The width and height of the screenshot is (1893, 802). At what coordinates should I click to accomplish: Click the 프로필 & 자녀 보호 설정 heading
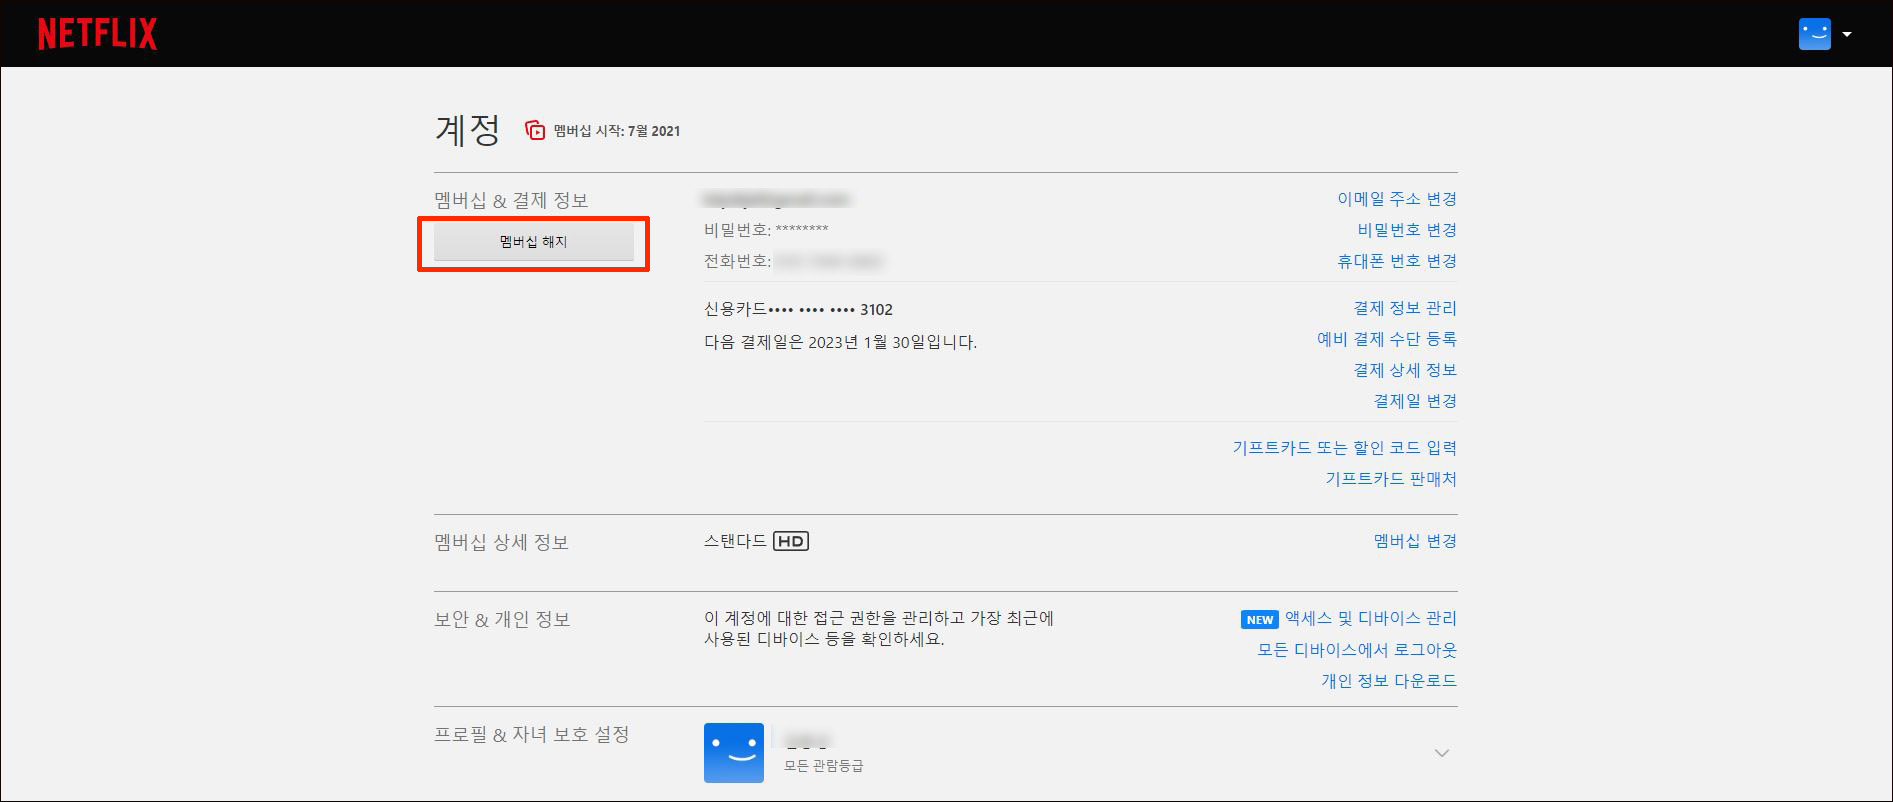point(532,735)
